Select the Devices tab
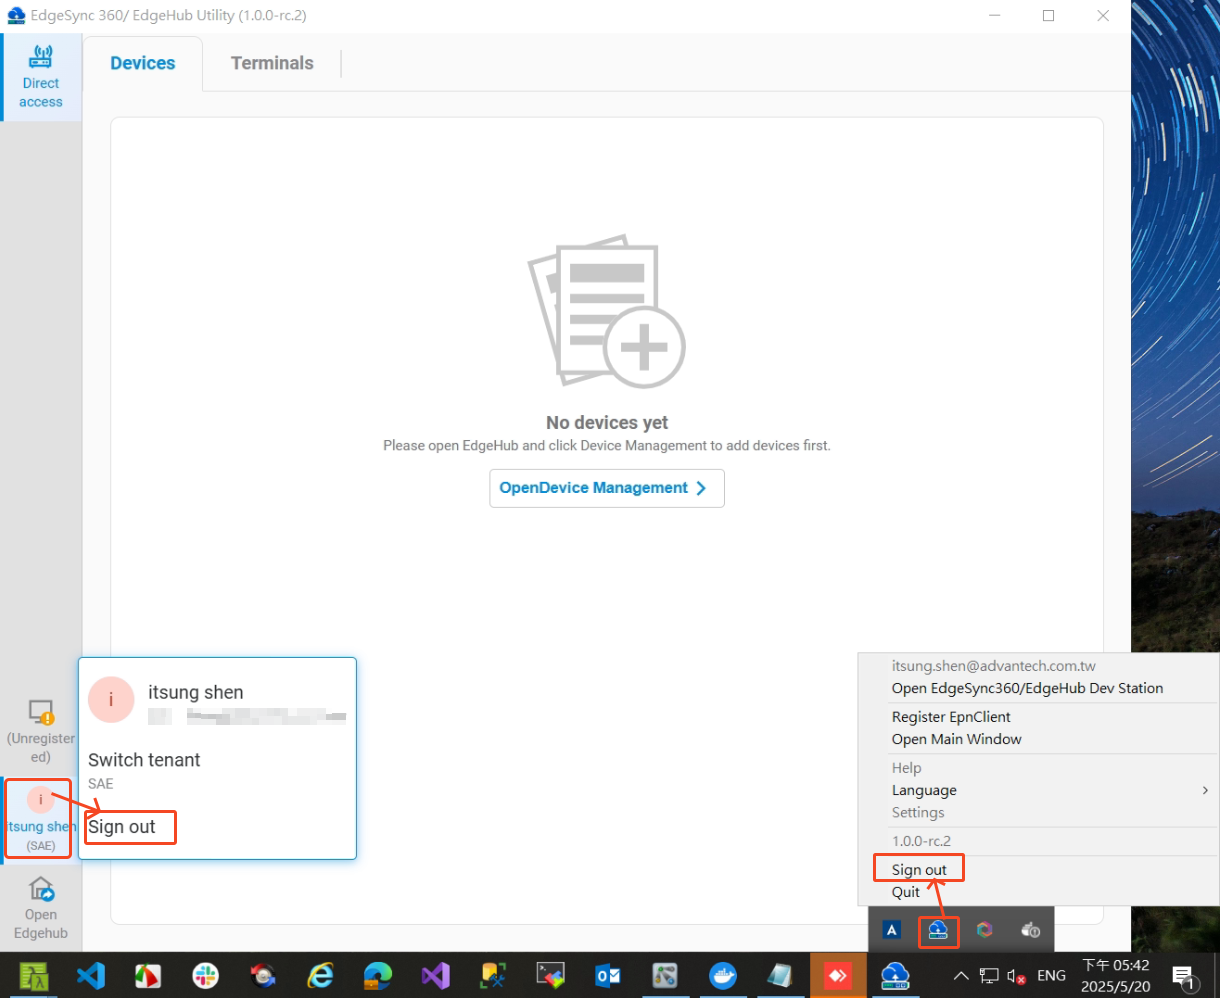The image size is (1220, 998). pyautogui.click(x=143, y=62)
